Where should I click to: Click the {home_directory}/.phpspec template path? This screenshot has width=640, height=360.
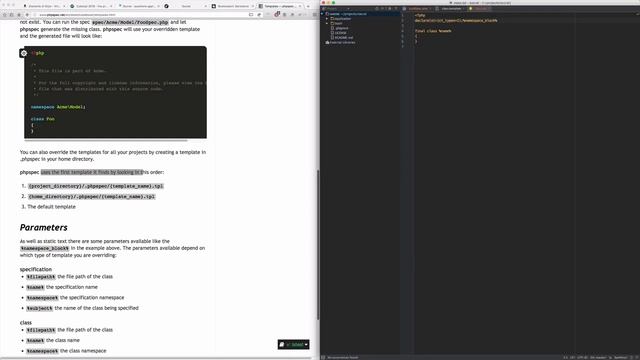(92, 197)
